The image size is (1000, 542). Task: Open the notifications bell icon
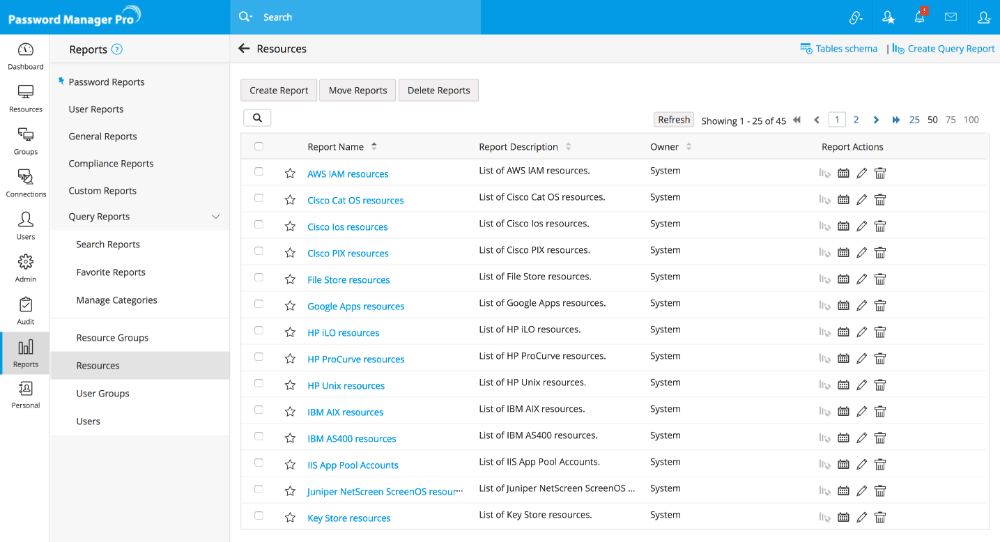[919, 17]
